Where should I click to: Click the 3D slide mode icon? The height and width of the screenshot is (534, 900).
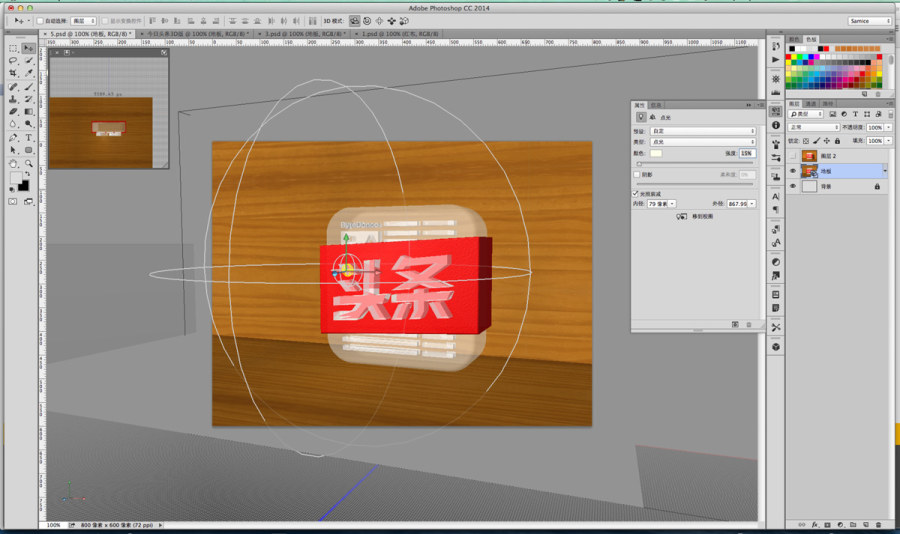(391, 21)
